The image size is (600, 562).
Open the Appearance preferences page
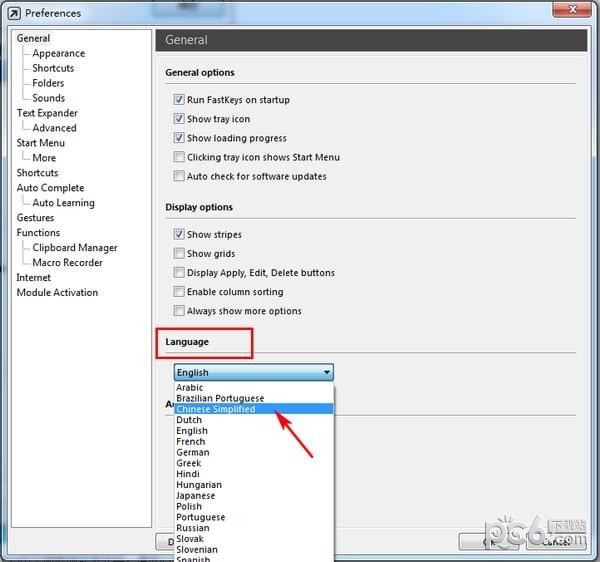tap(58, 53)
